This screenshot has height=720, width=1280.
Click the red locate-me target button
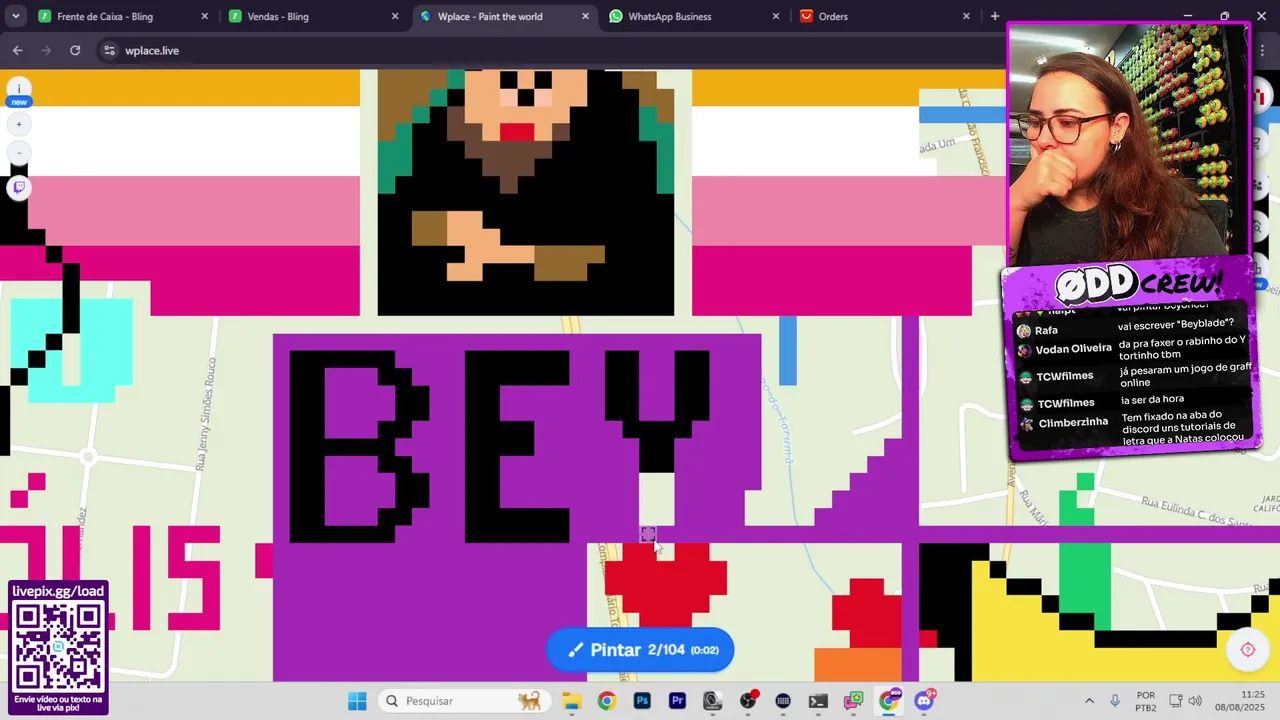click(1247, 650)
